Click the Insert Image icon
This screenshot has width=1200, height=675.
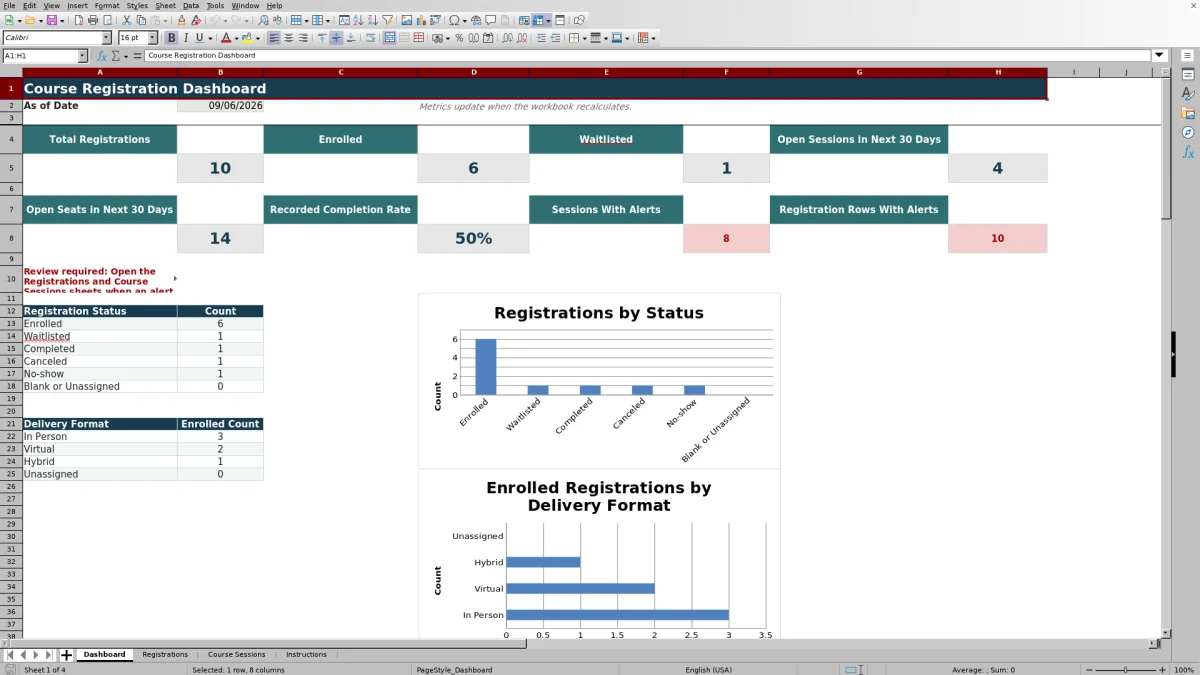[x=406, y=20]
